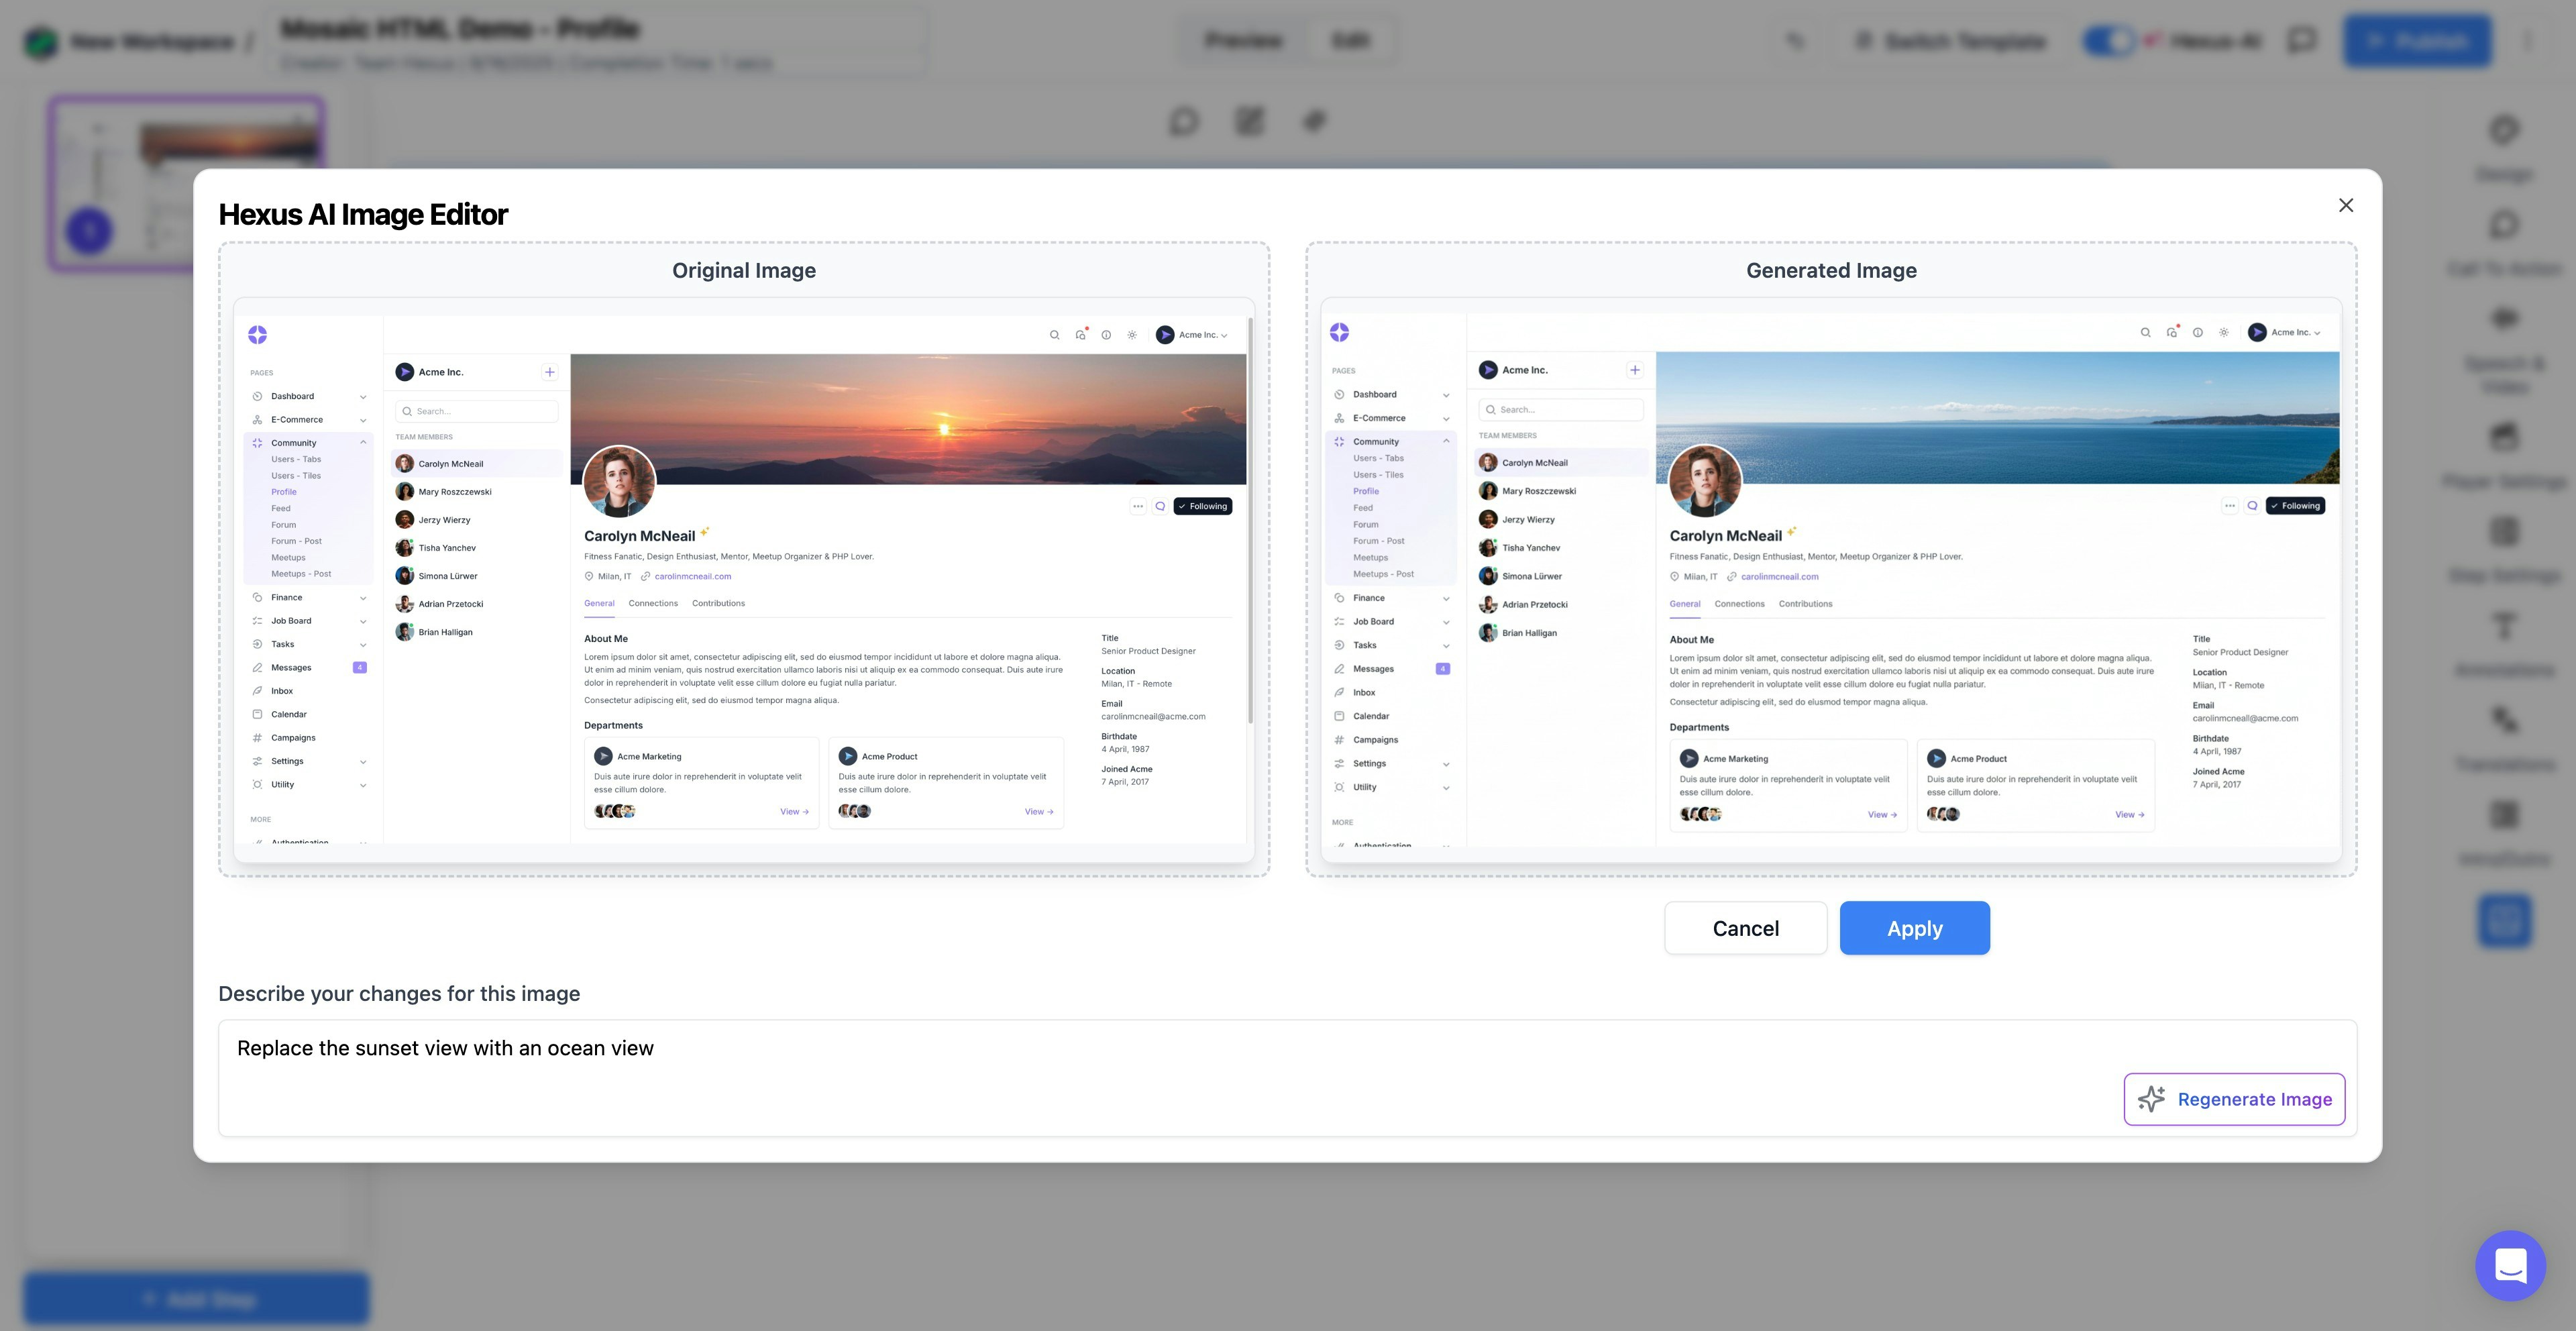Click the 'Generated Image' heading text
Screen dimensions: 2576x1331
[1831, 270]
